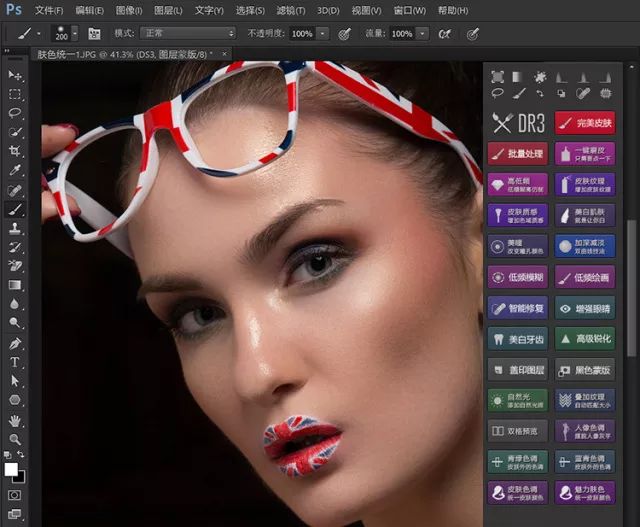Select the Zoom magnifier tool

(15, 438)
